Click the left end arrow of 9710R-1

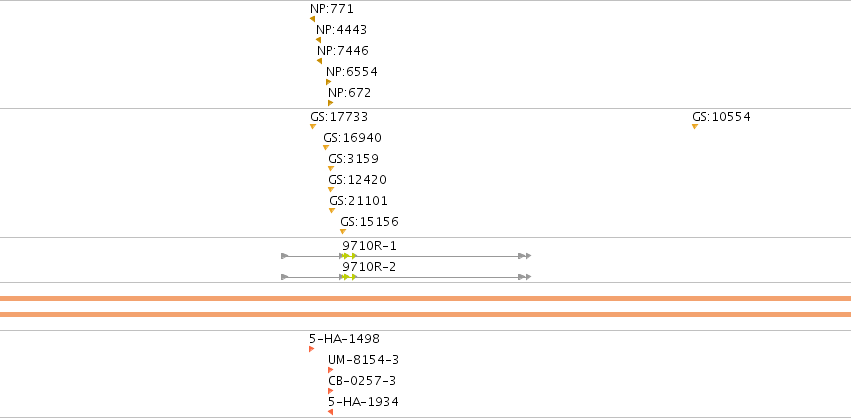[284, 256]
